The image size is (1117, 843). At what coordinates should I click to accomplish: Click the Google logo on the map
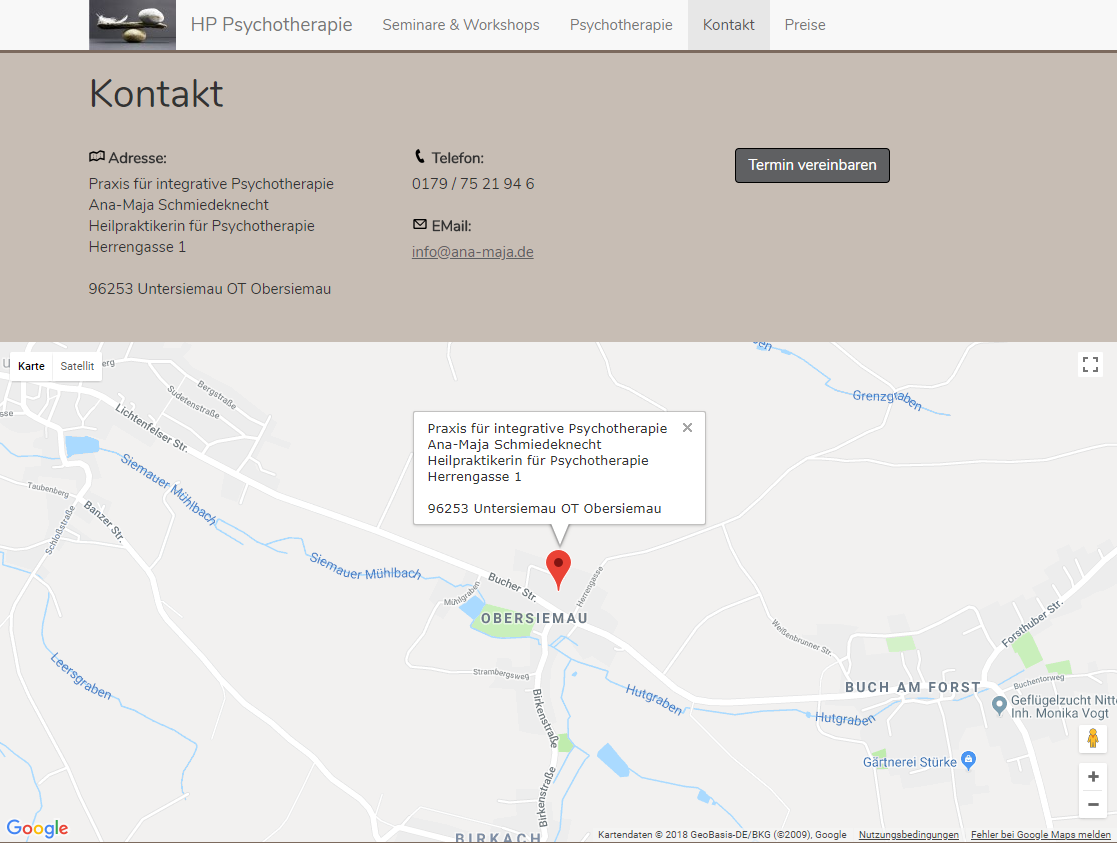(x=38, y=828)
